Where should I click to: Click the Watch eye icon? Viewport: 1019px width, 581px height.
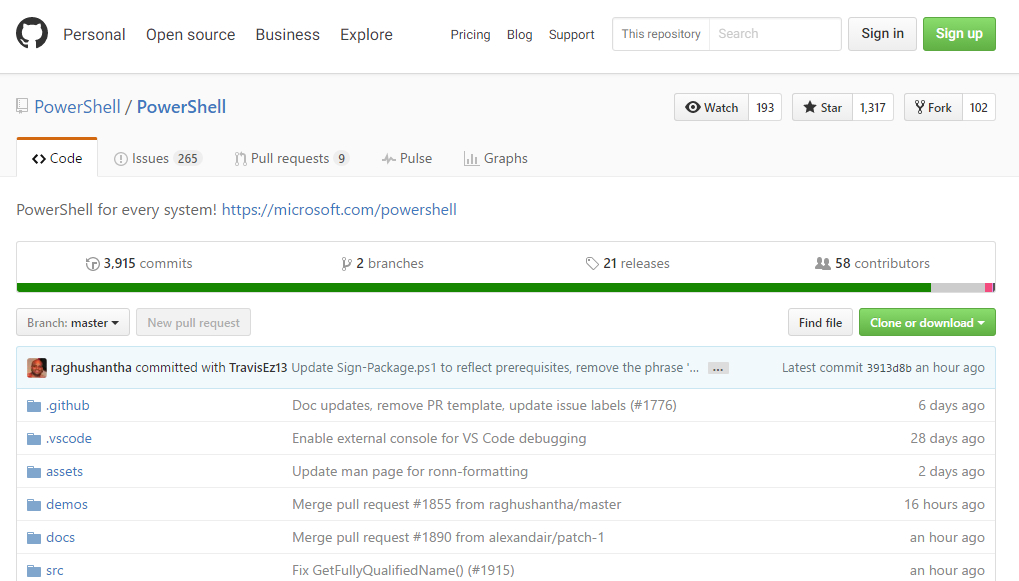tap(692, 107)
